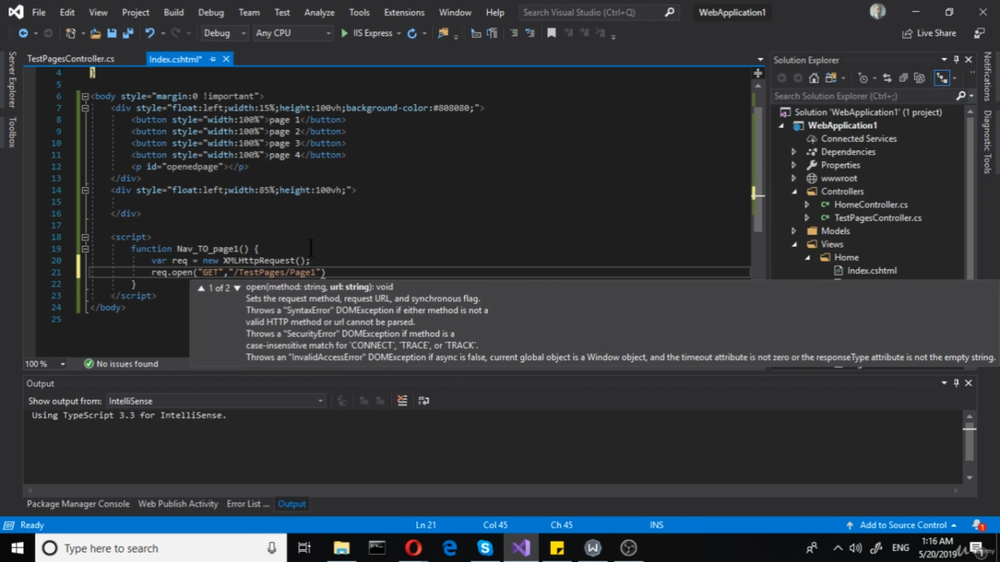Click the Save All toolbar icon
Viewport: 1000px width, 562px height.
pyautogui.click(x=128, y=33)
